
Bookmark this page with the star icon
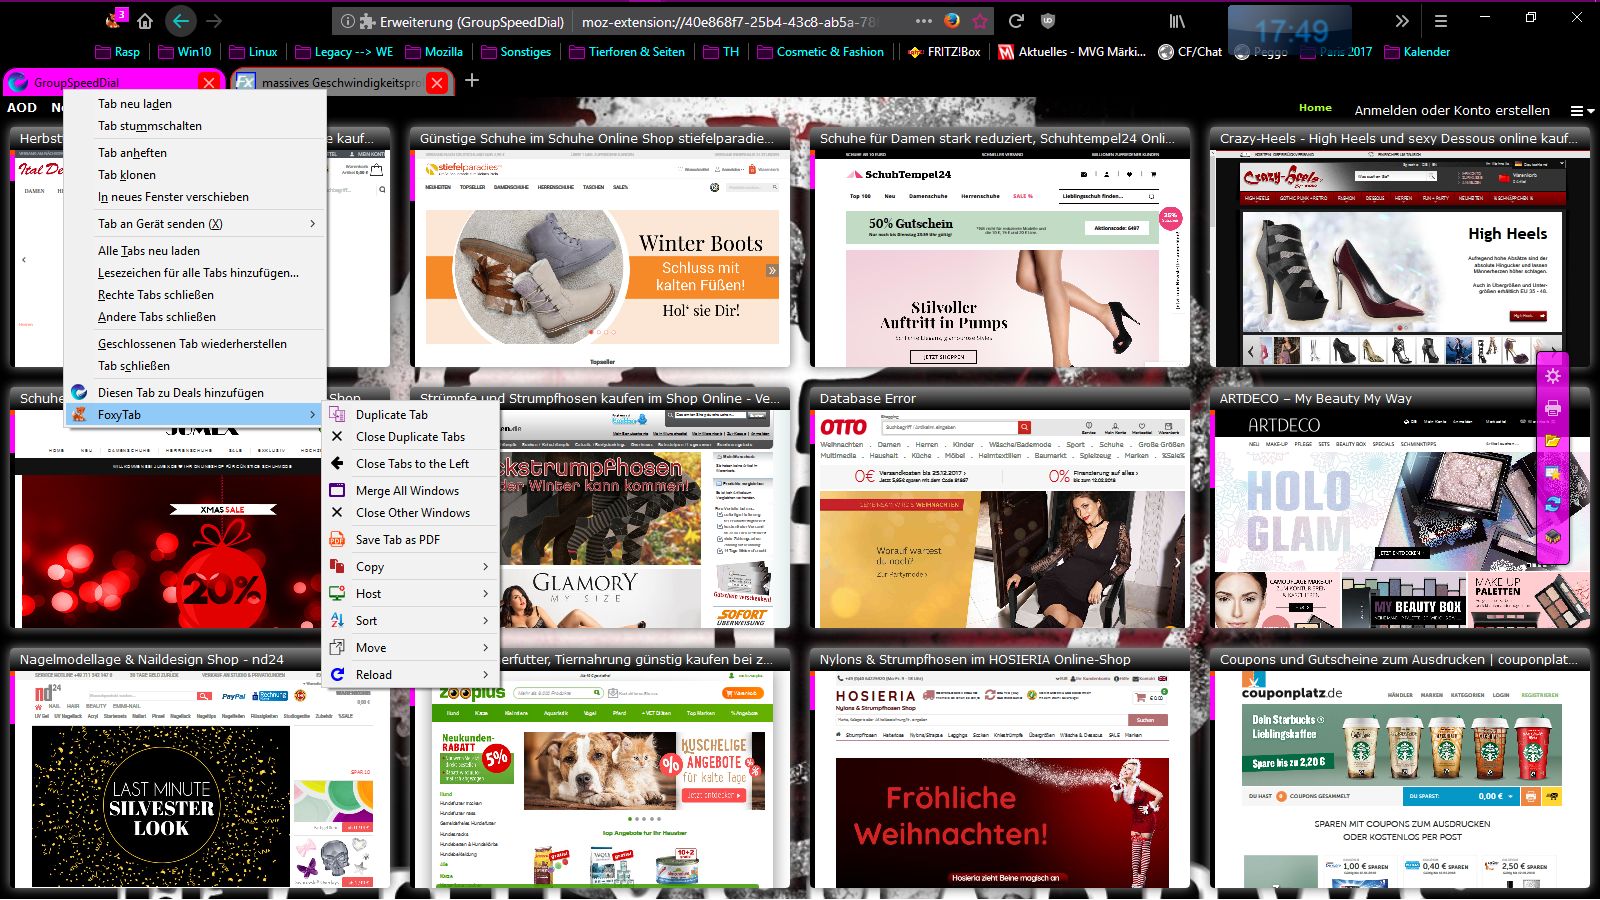980,20
